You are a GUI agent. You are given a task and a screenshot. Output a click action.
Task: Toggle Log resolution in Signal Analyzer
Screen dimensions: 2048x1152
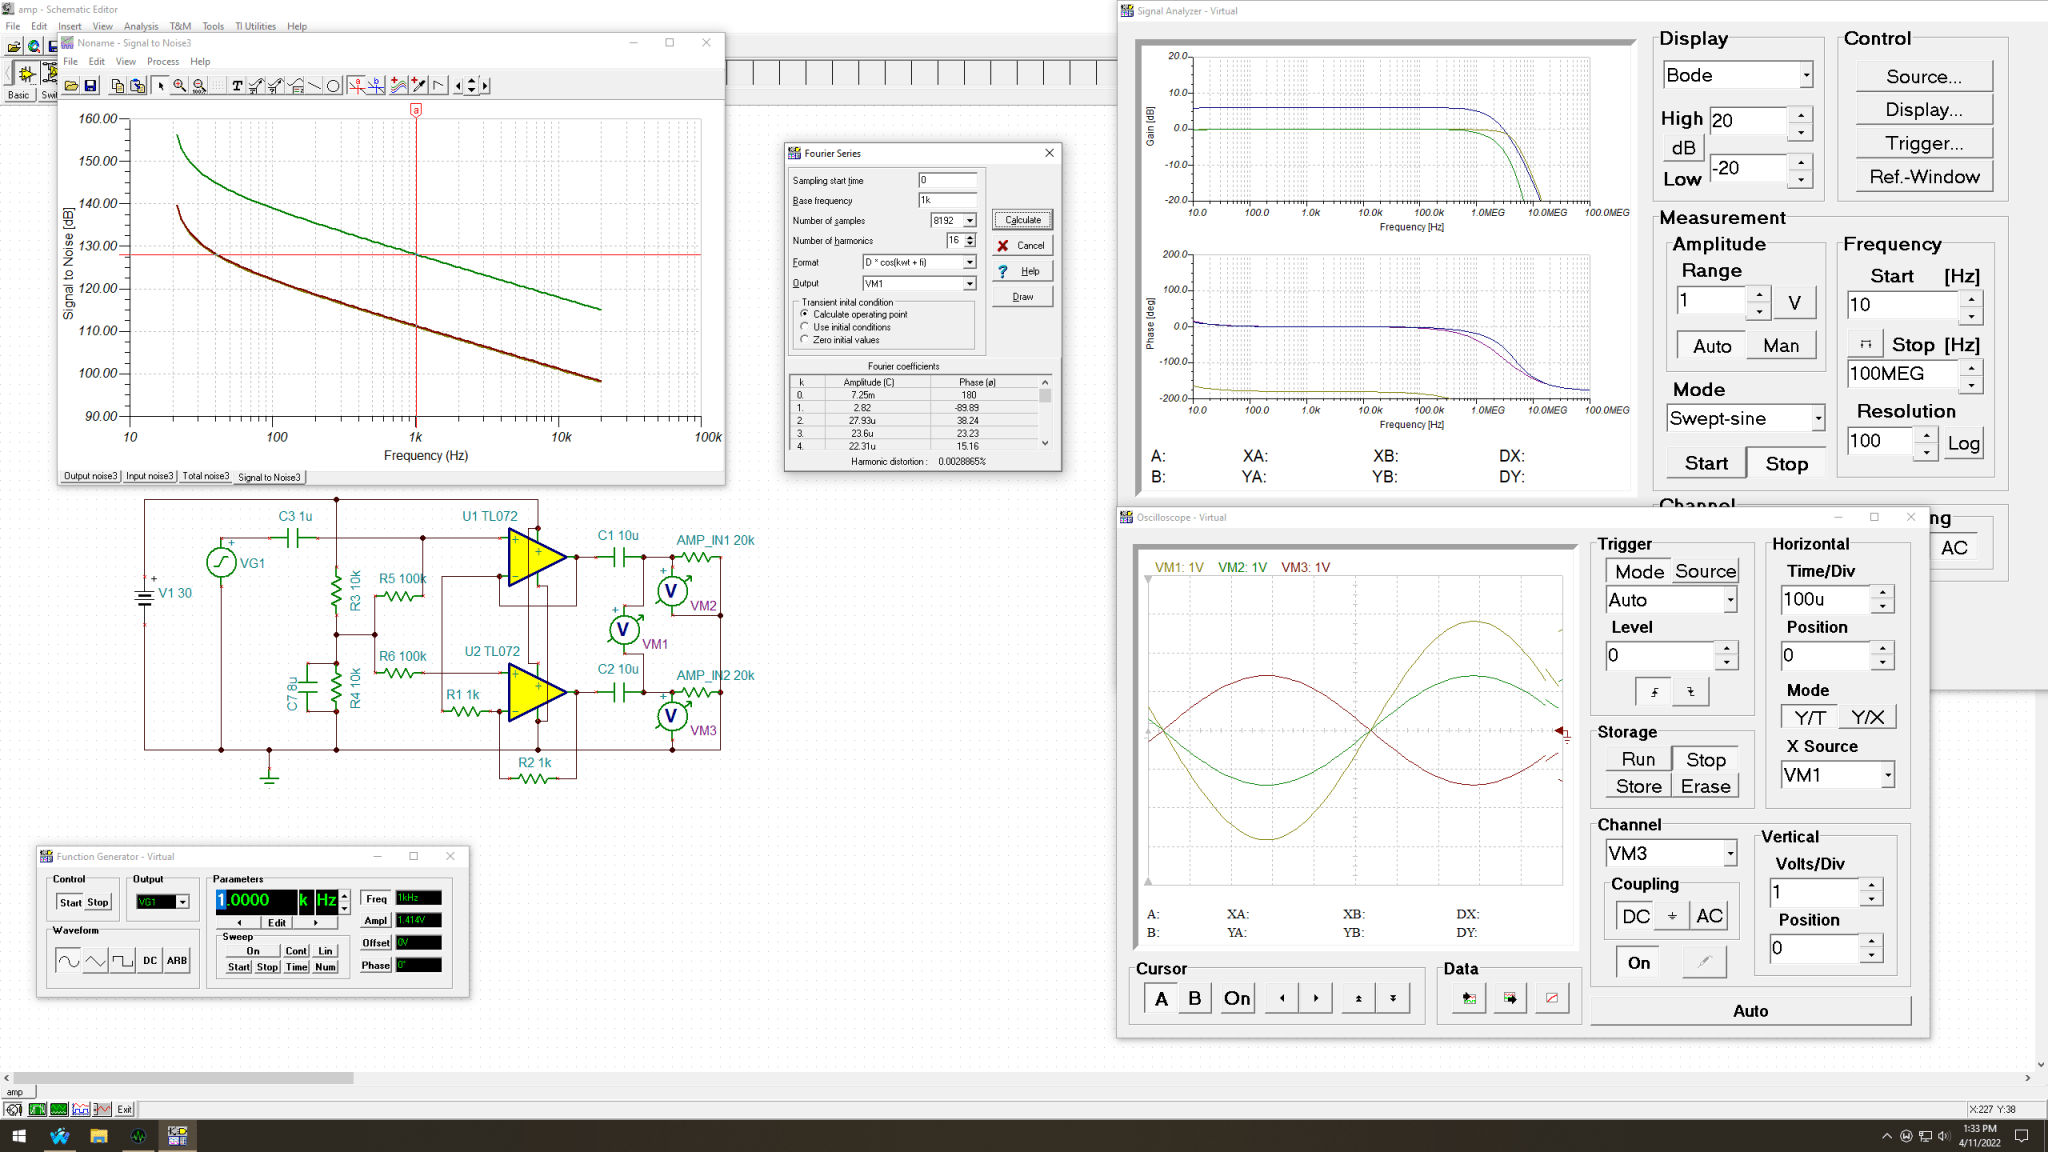click(1963, 444)
